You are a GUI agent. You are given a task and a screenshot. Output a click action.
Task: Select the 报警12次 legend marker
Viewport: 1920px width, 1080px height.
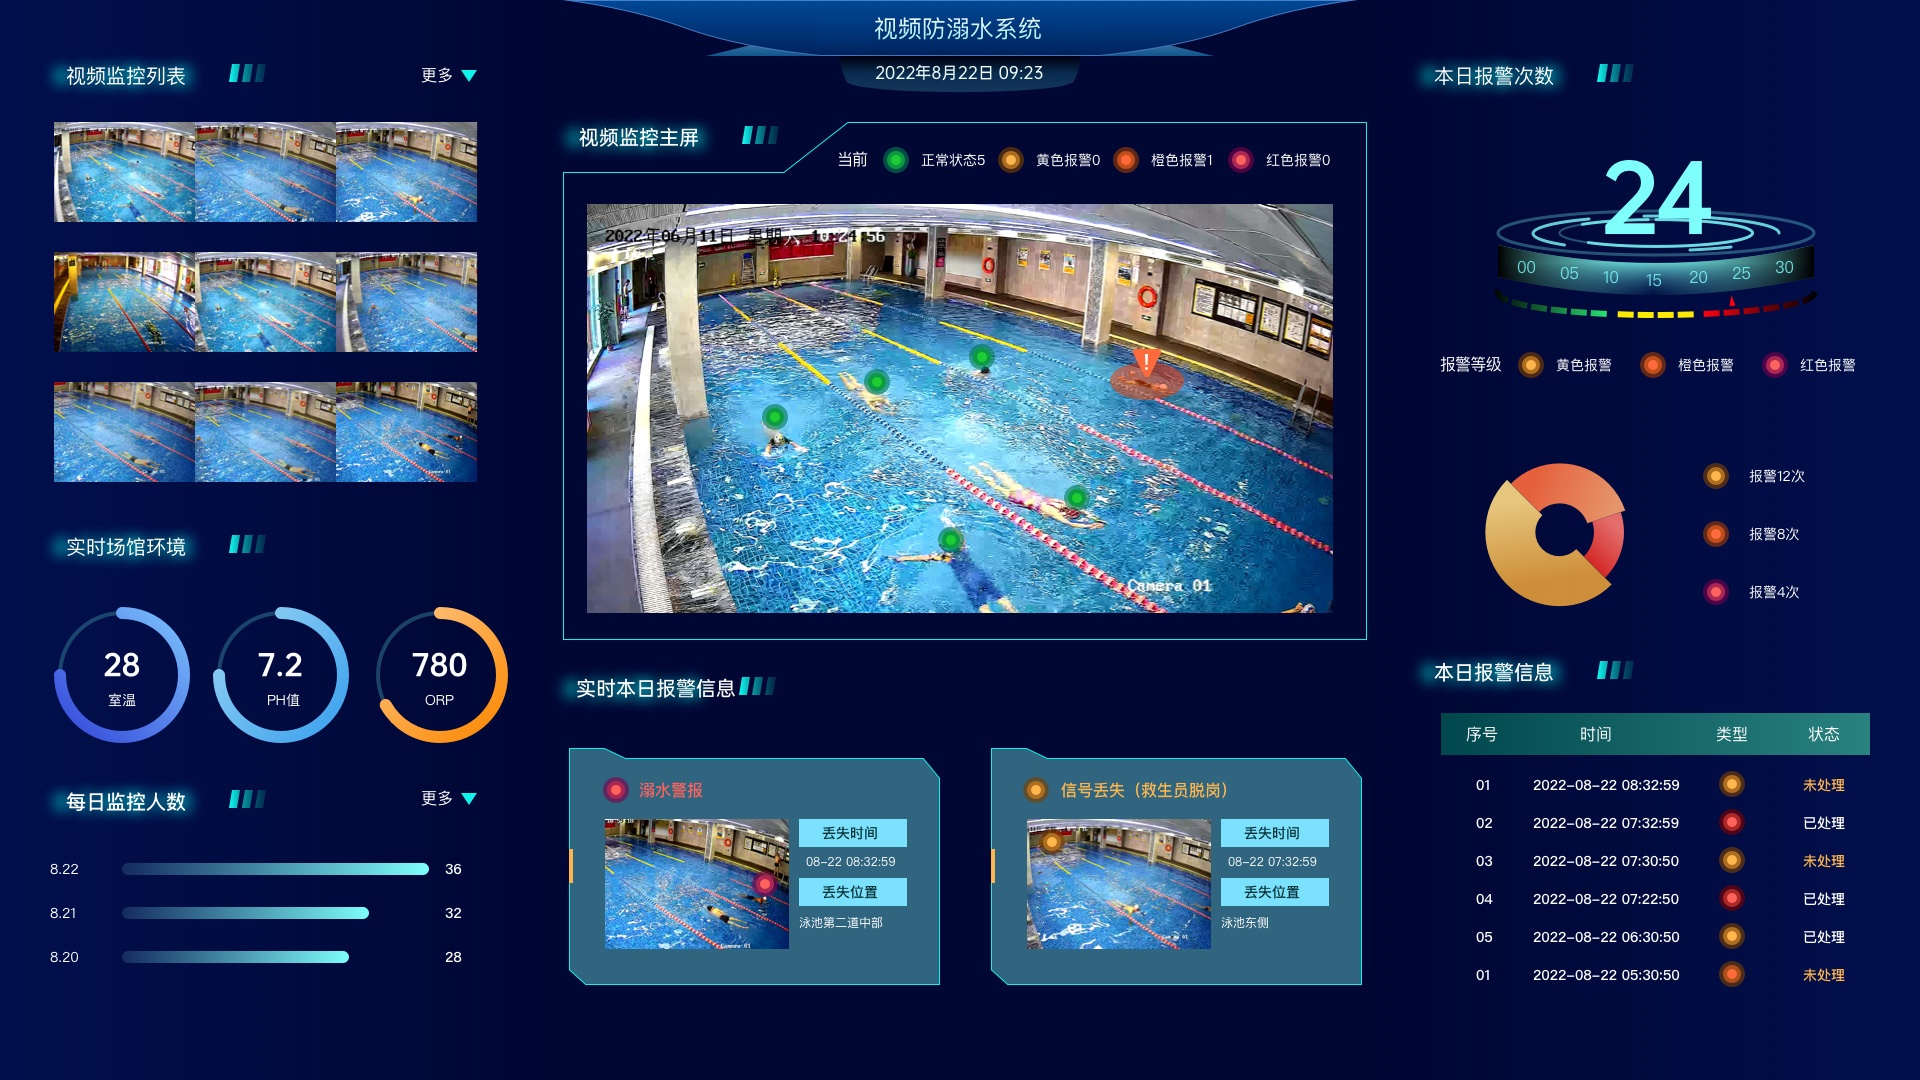point(1715,478)
